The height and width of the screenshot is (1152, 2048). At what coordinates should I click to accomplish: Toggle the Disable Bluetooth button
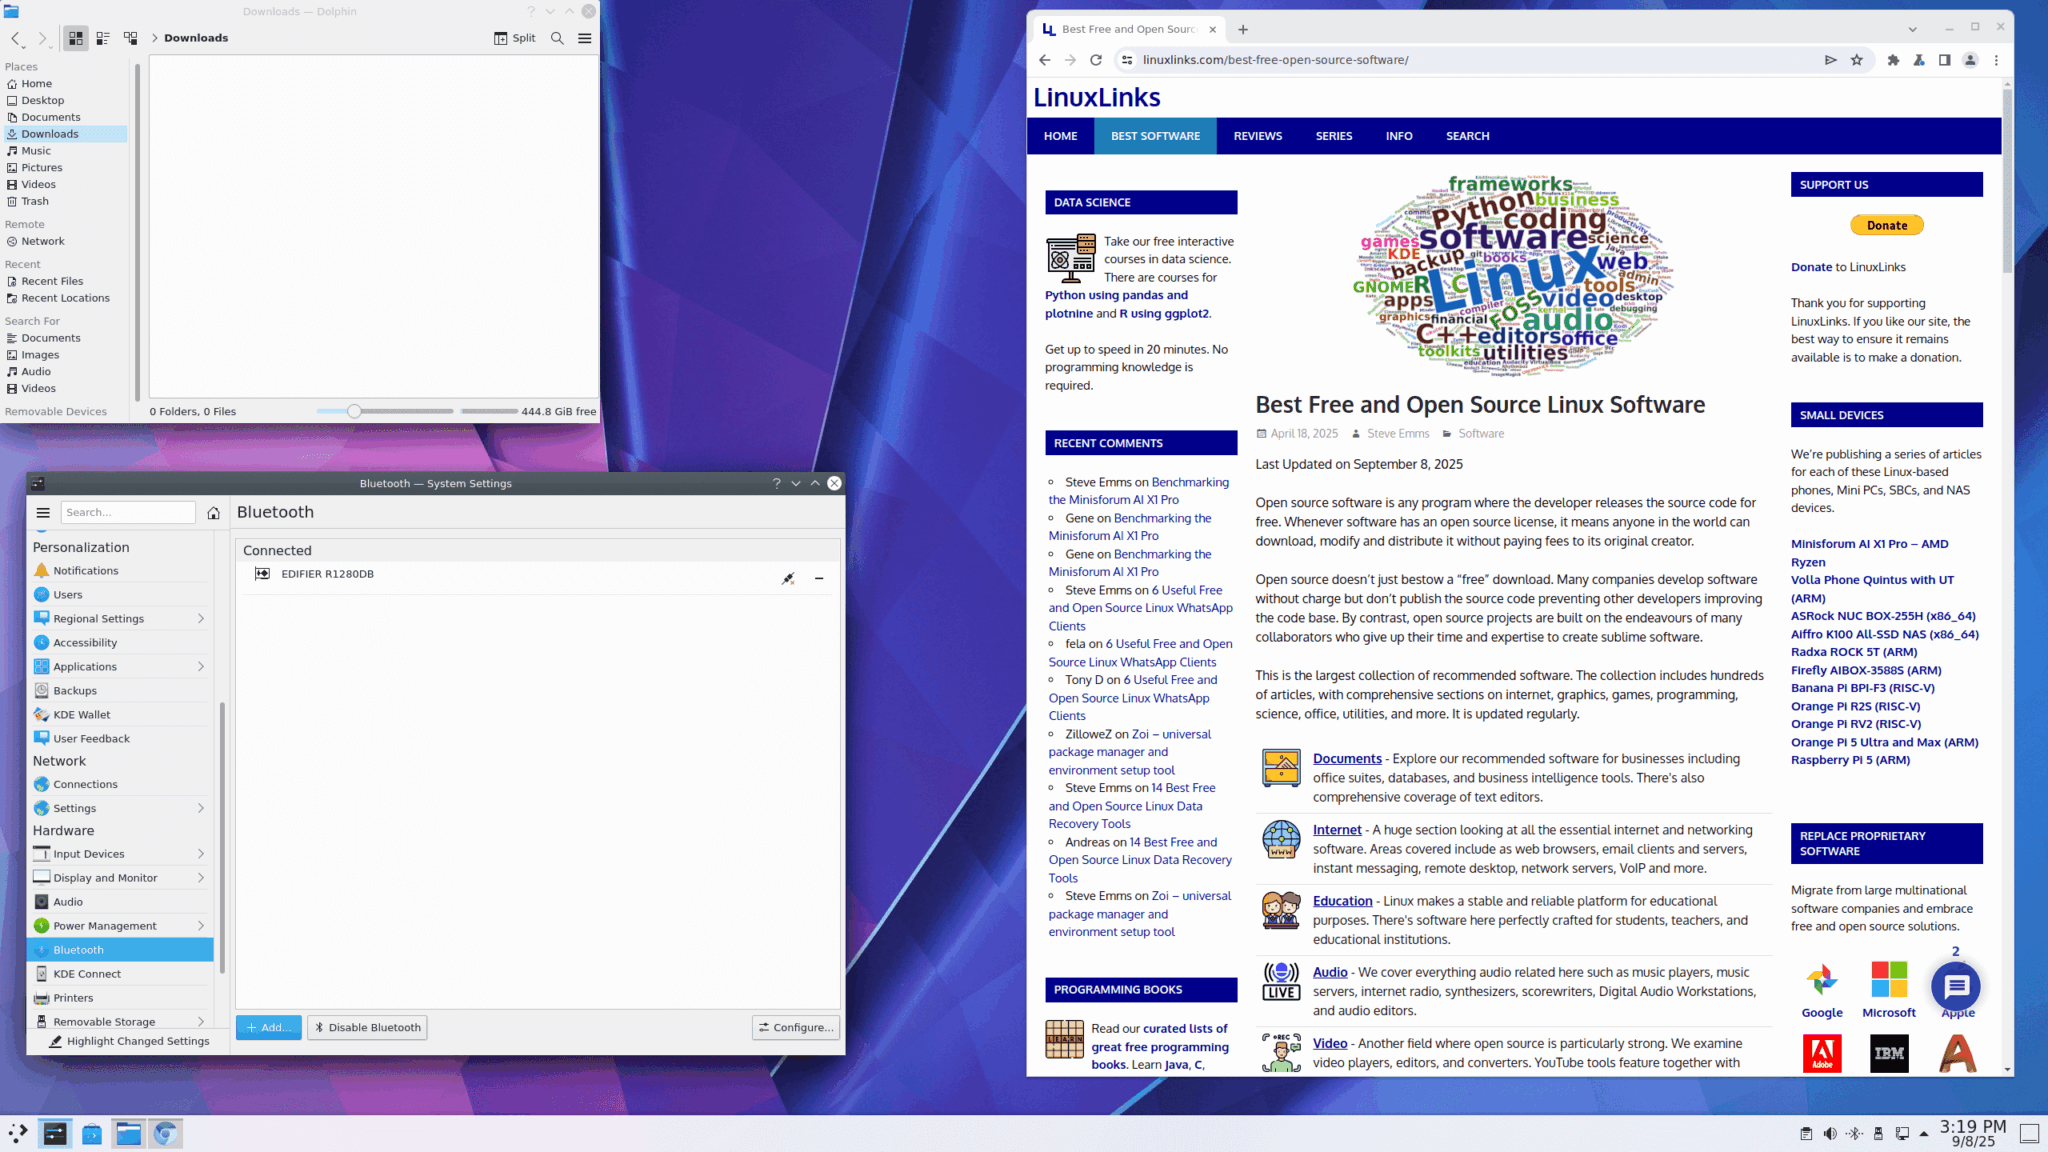(367, 1027)
